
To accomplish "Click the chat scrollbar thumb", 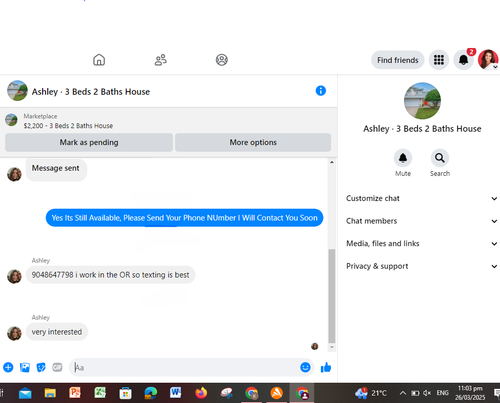I will tap(332, 296).
